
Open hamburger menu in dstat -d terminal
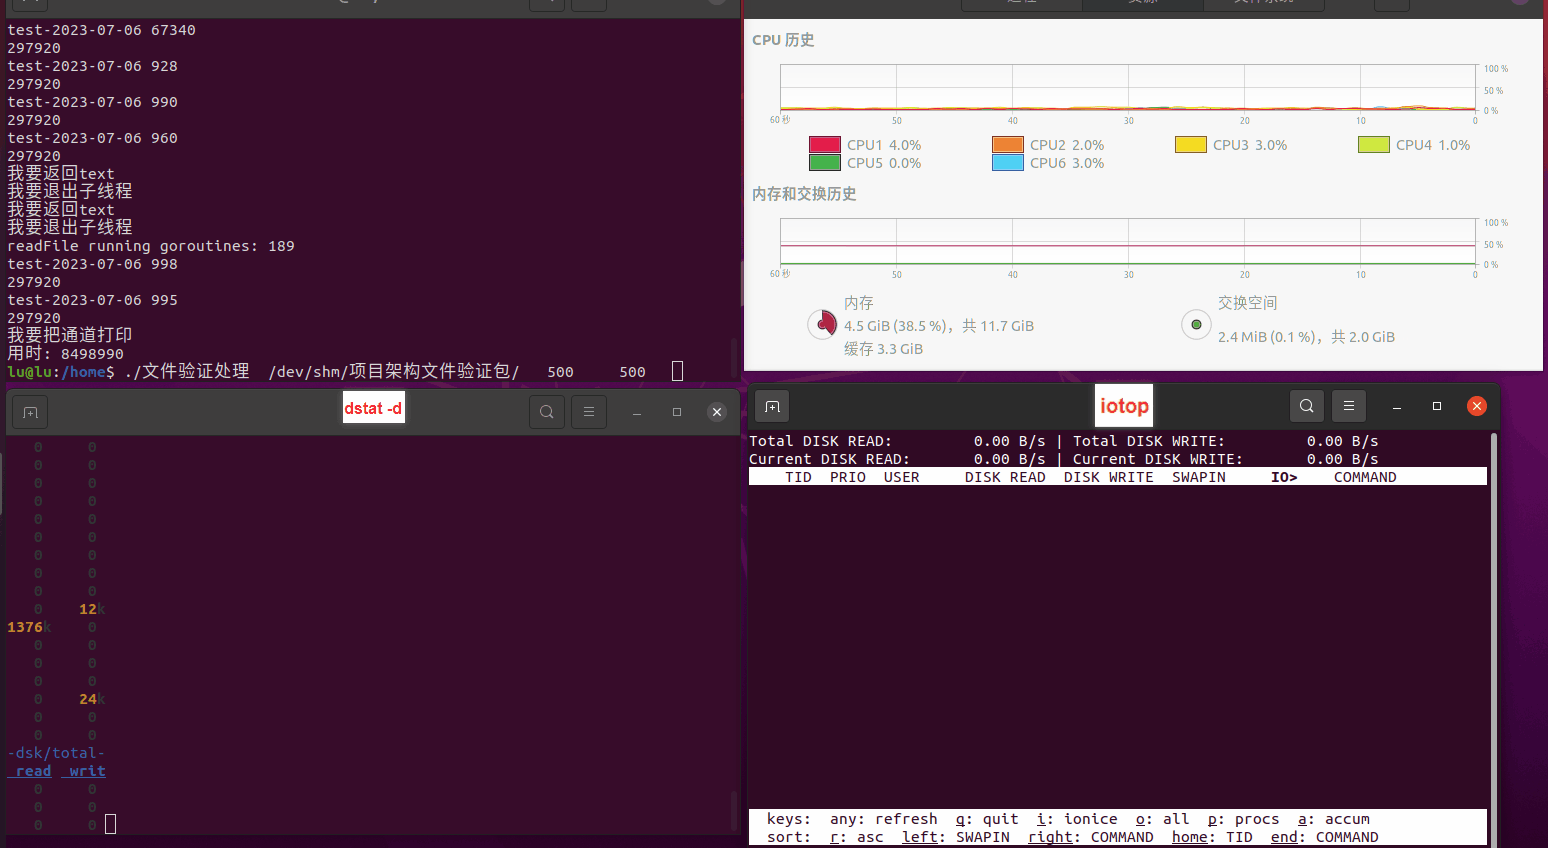pyautogui.click(x=589, y=412)
